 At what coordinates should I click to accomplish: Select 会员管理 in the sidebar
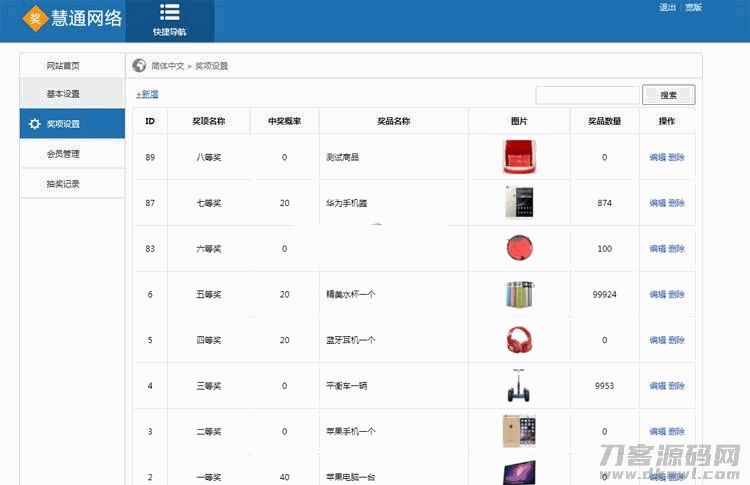63,154
